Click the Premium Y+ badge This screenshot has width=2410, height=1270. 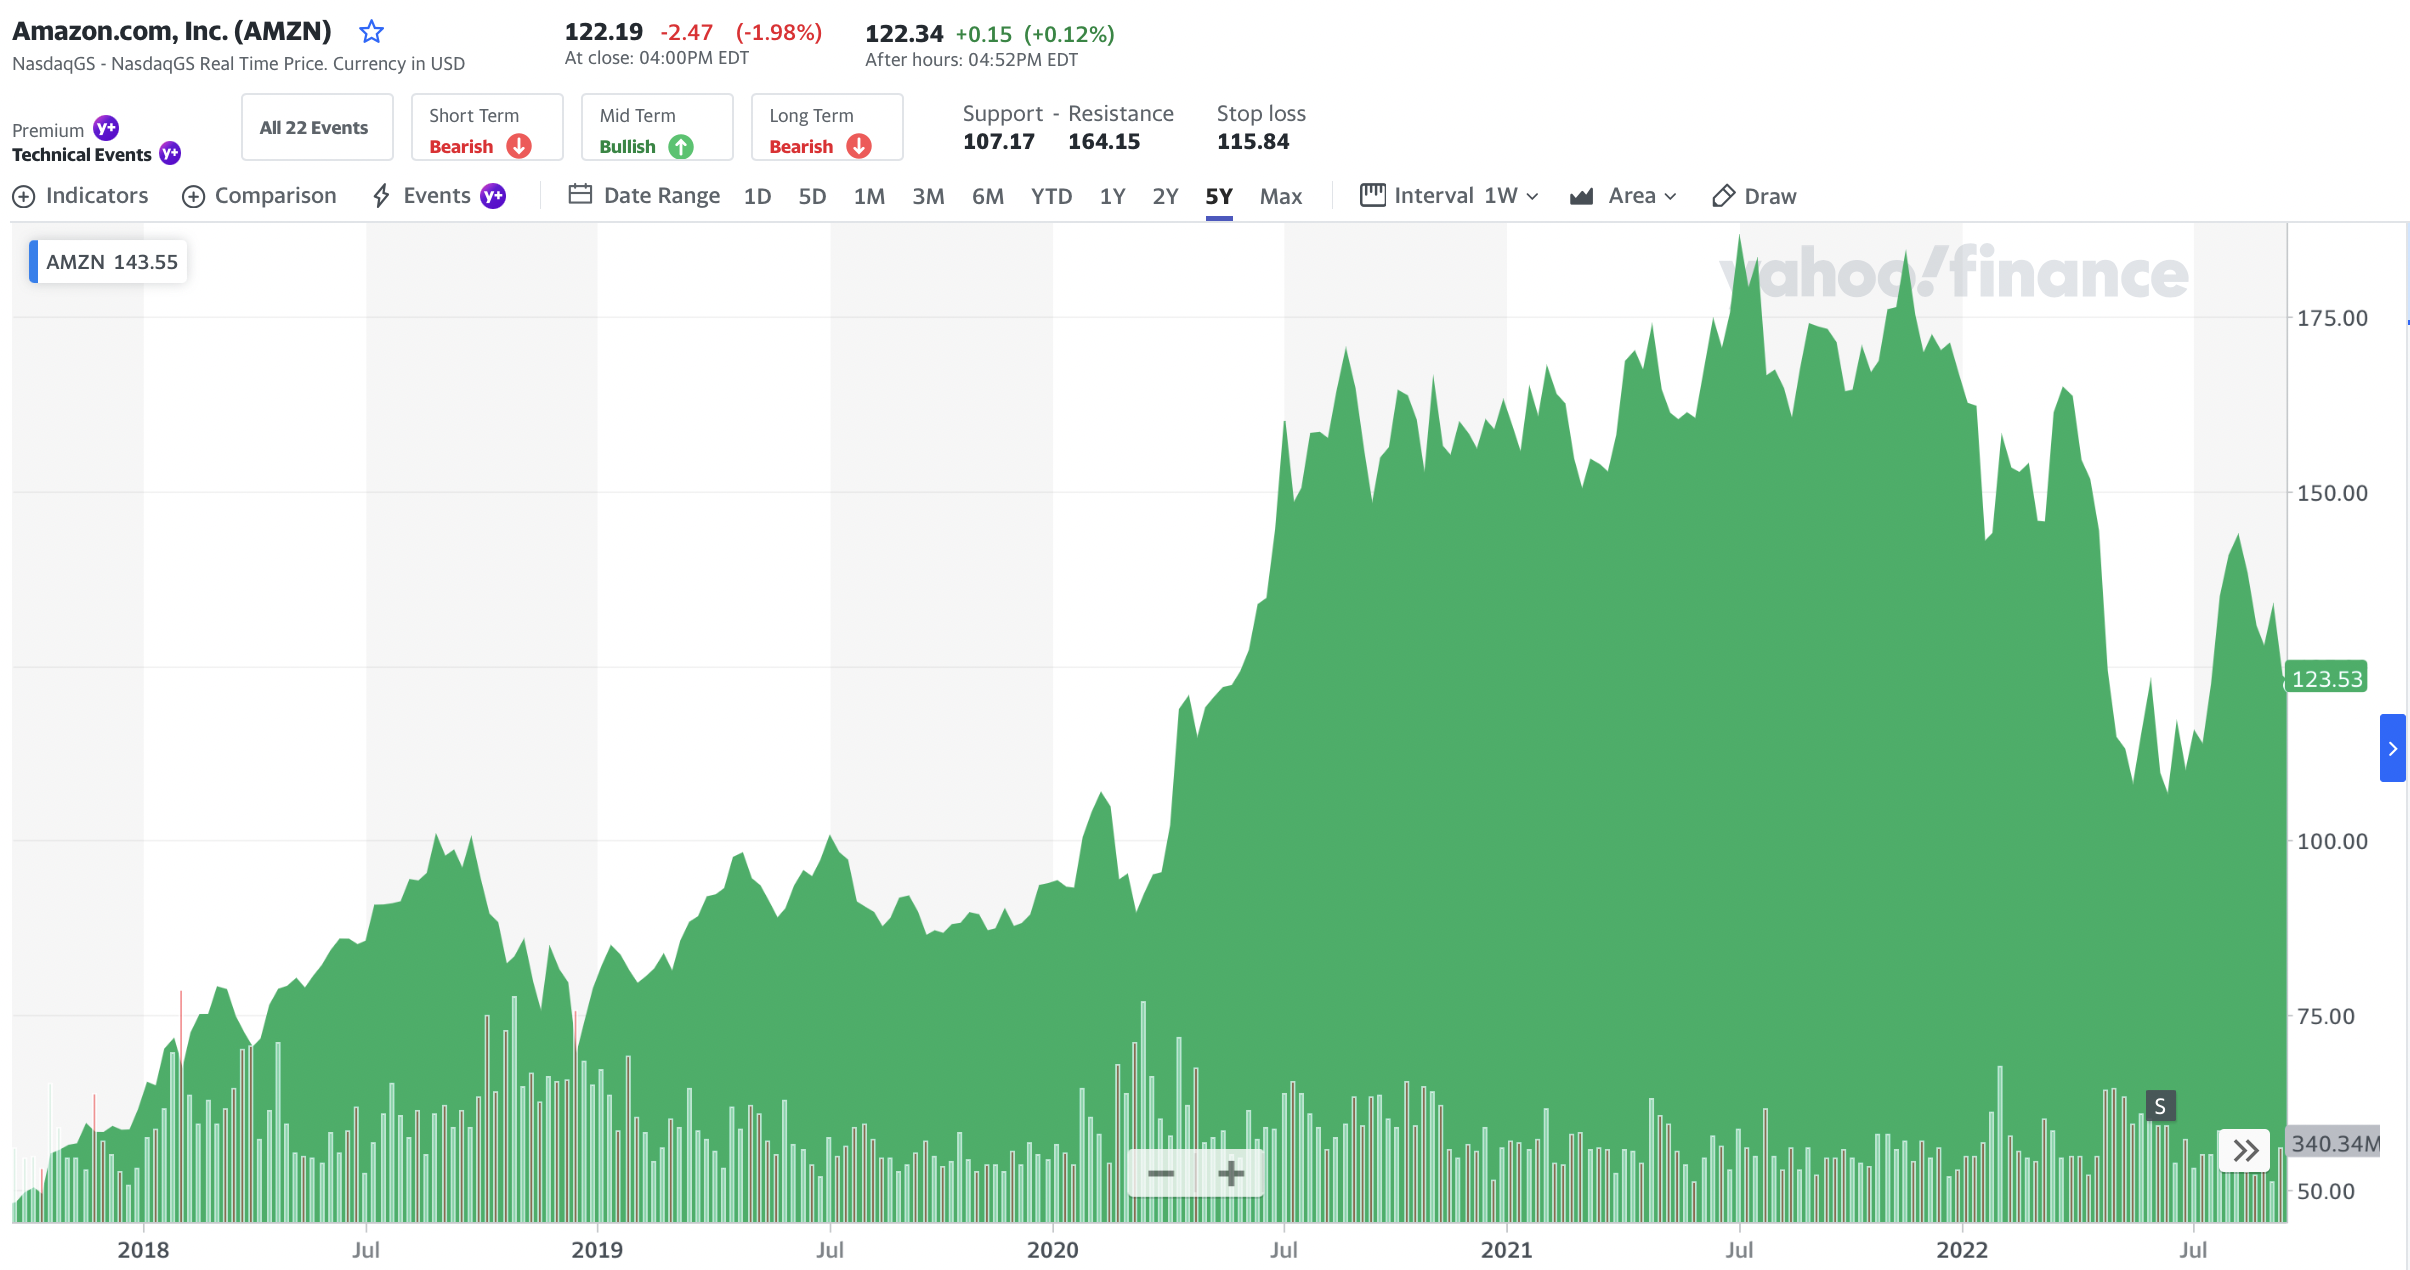[106, 128]
